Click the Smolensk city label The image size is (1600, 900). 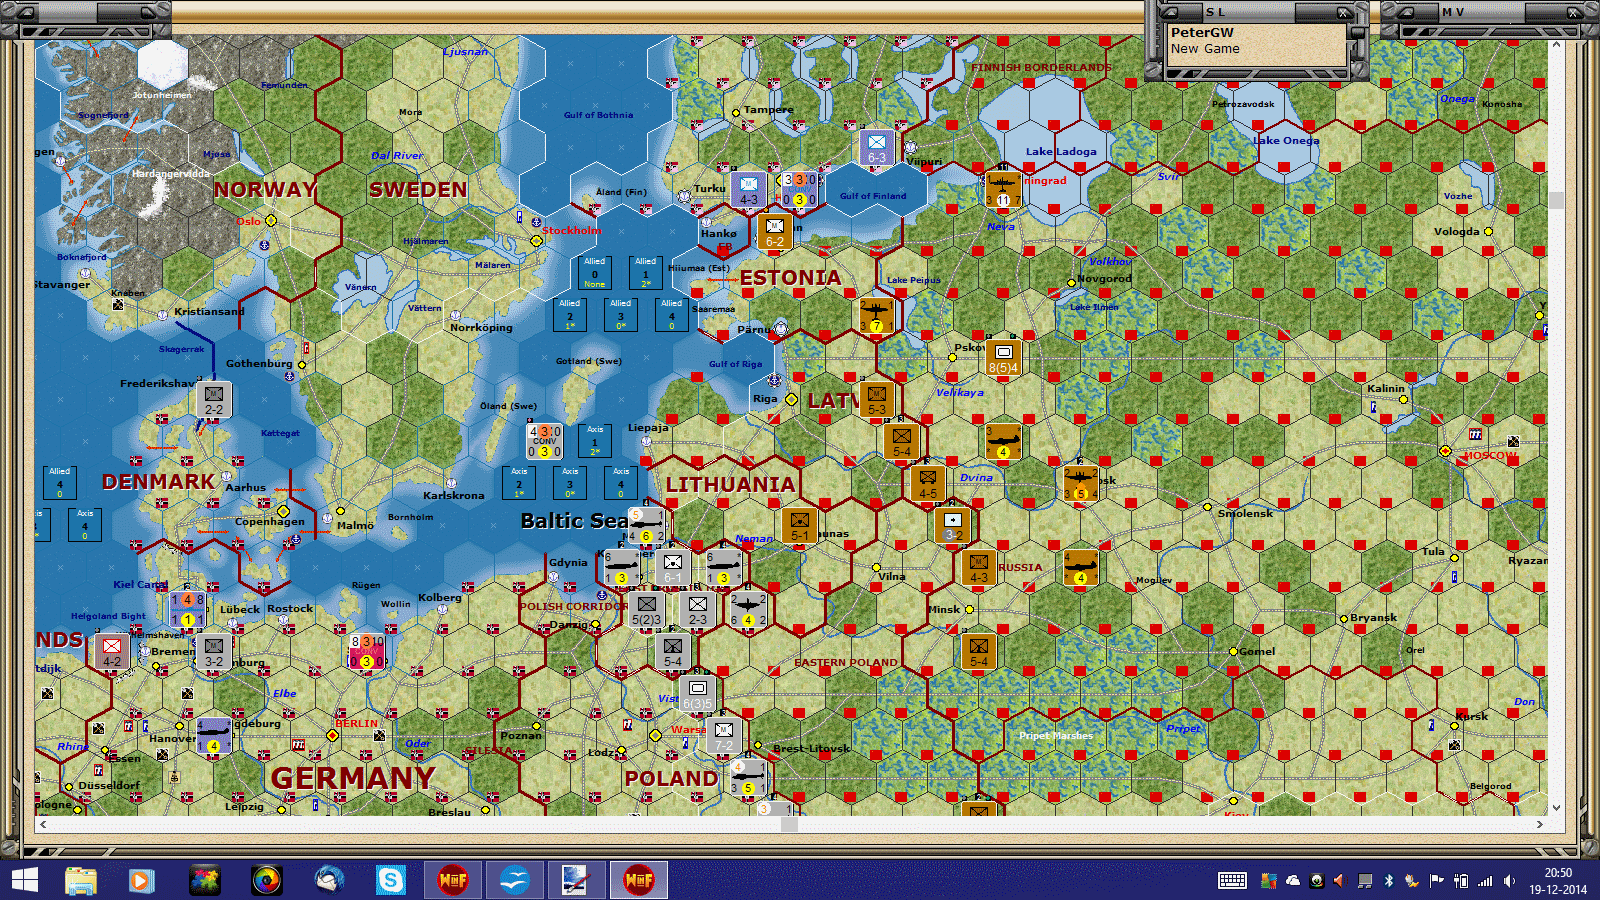click(1245, 513)
